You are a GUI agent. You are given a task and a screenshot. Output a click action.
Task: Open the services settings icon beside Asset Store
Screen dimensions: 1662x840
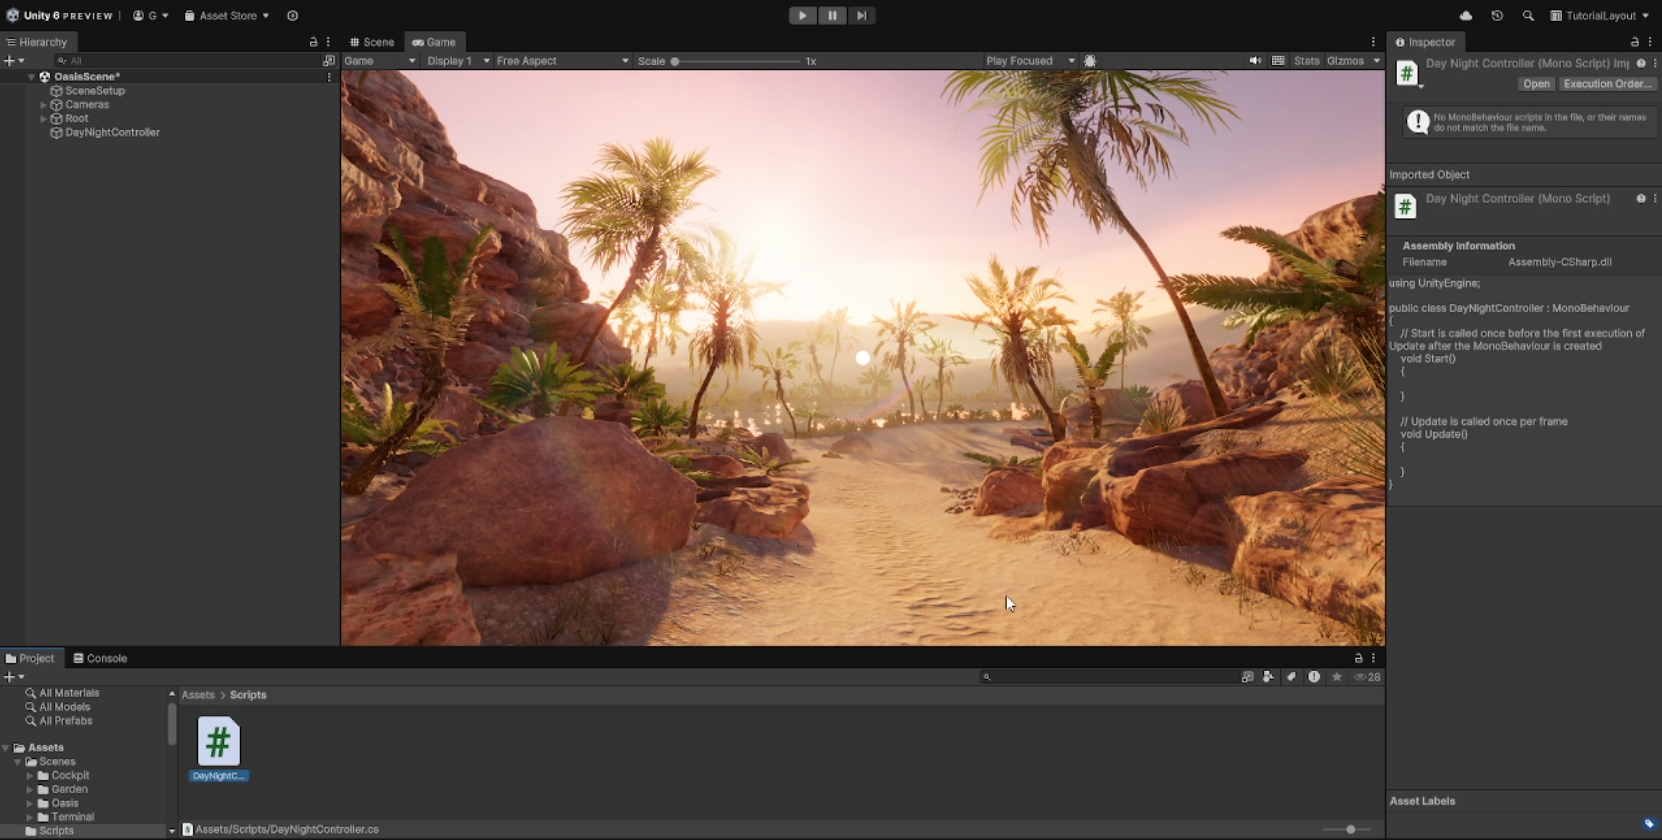293,15
